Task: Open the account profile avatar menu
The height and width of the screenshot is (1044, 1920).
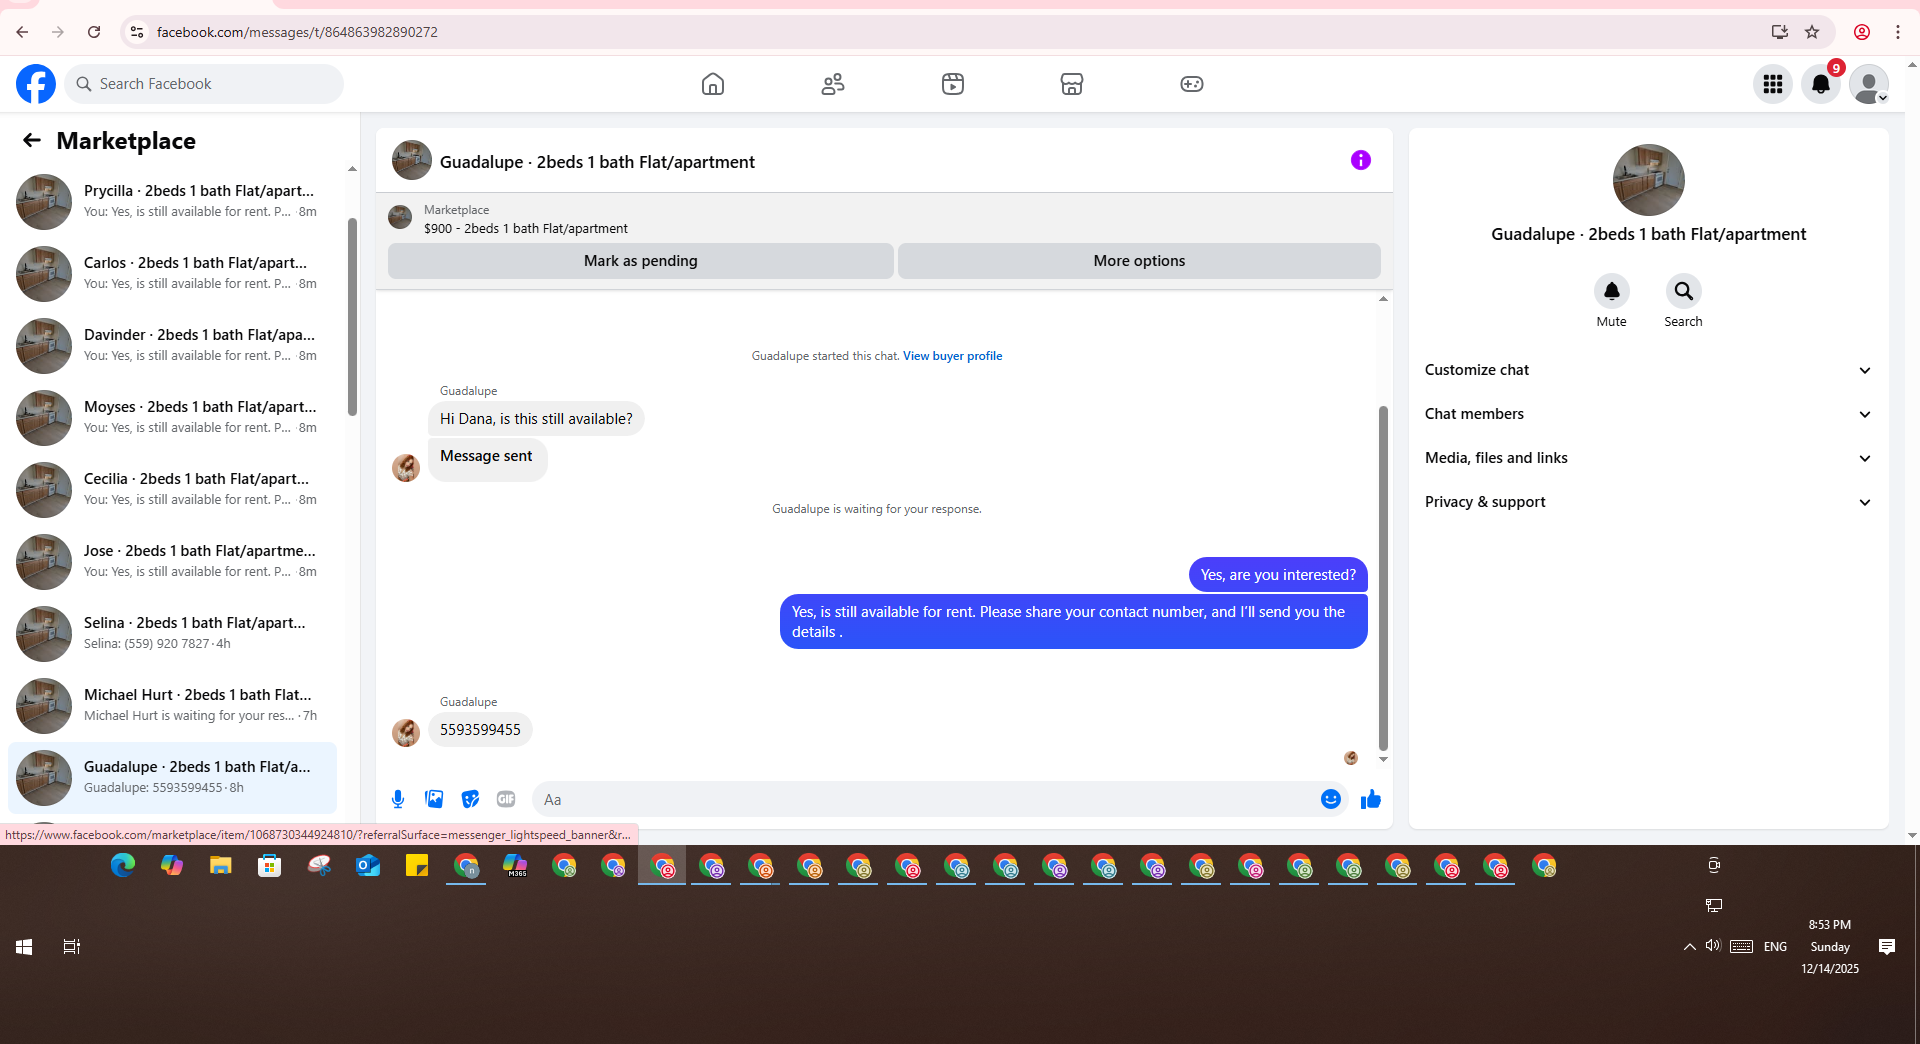Action: [x=1868, y=84]
